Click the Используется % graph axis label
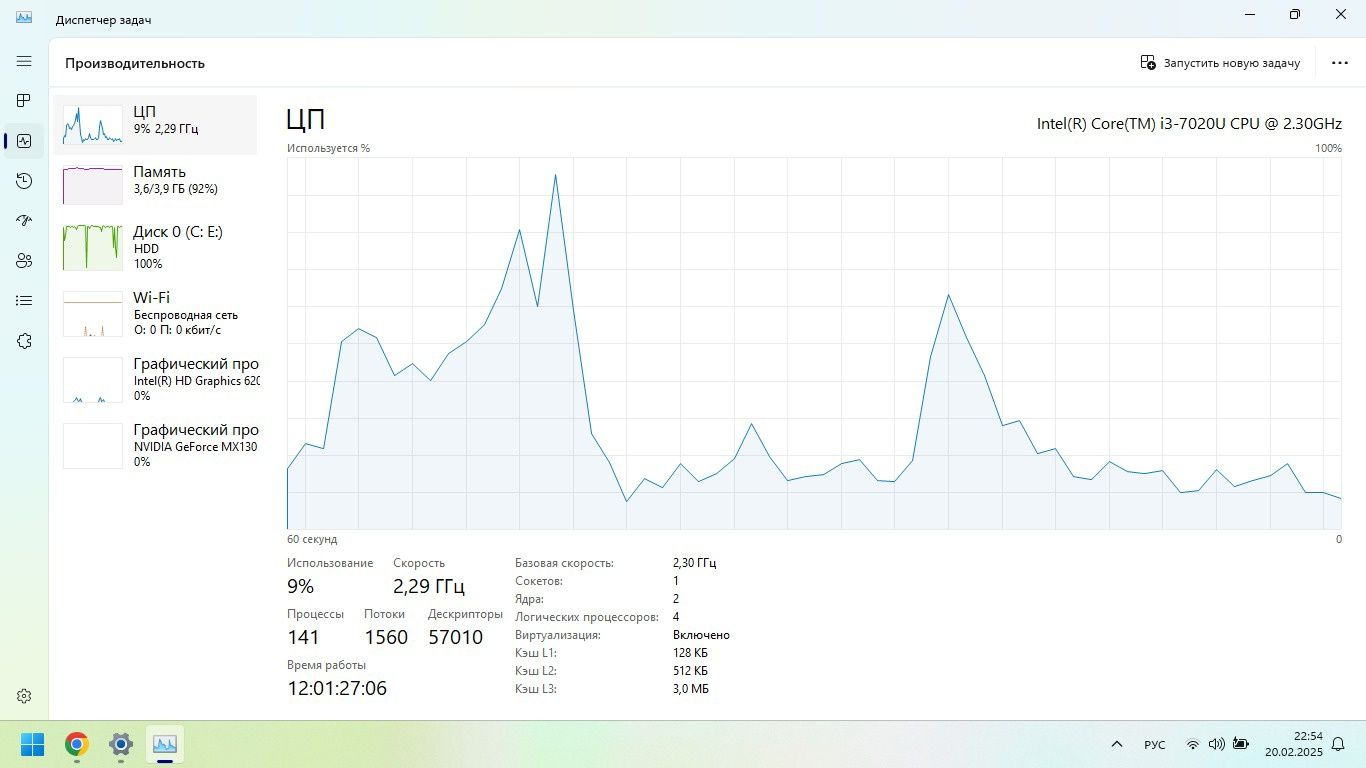Screen dimensions: 1366x768 point(328,148)
